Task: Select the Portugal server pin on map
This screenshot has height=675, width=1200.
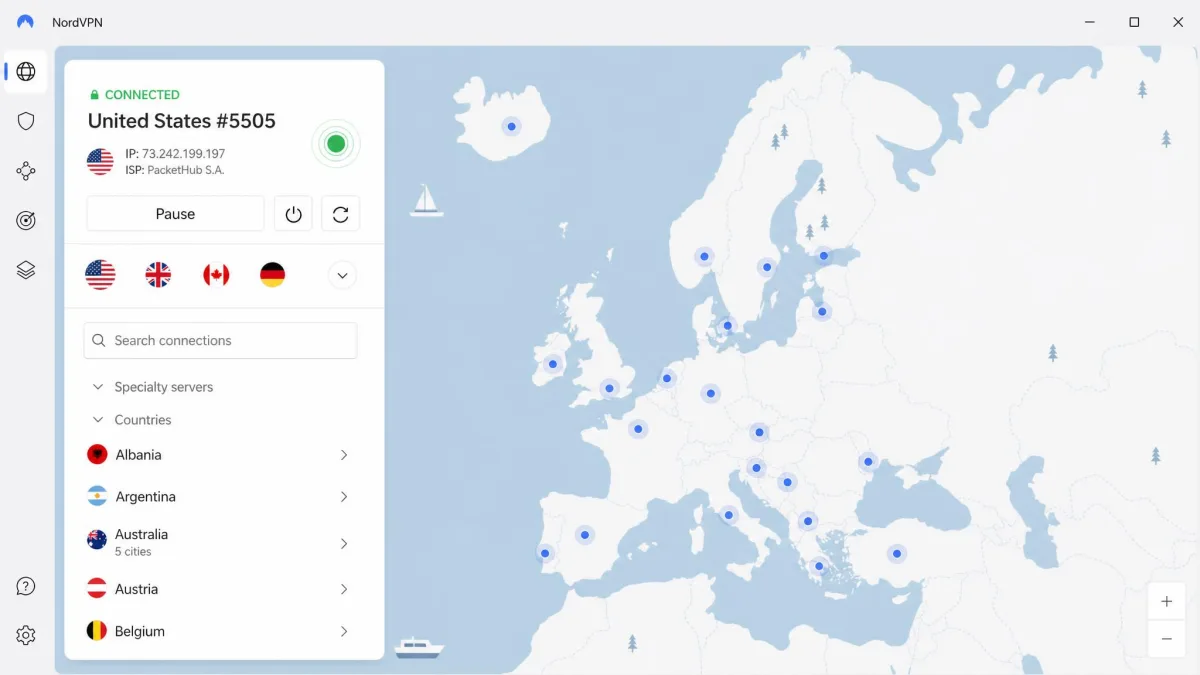Action: point(545,553)
